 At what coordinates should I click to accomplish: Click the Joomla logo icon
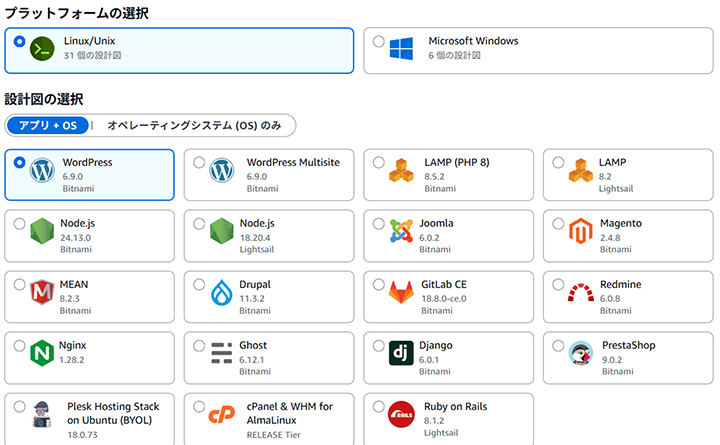pyautogui.click(x=402, y=232)
